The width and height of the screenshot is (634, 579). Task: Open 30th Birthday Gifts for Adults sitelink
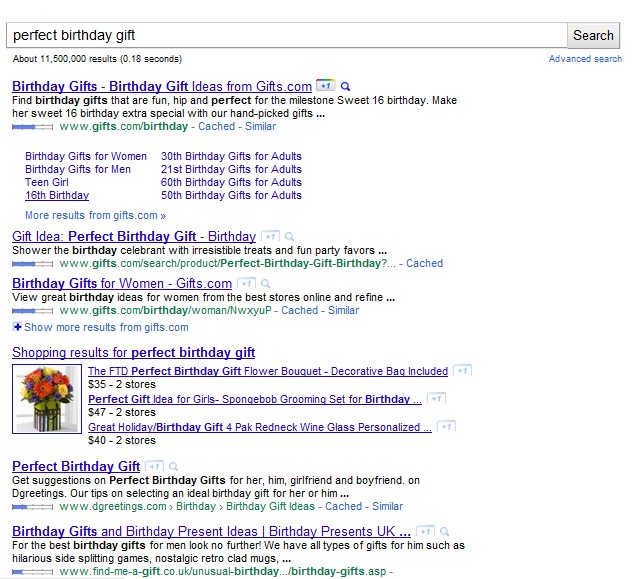[x=231, y=156]
